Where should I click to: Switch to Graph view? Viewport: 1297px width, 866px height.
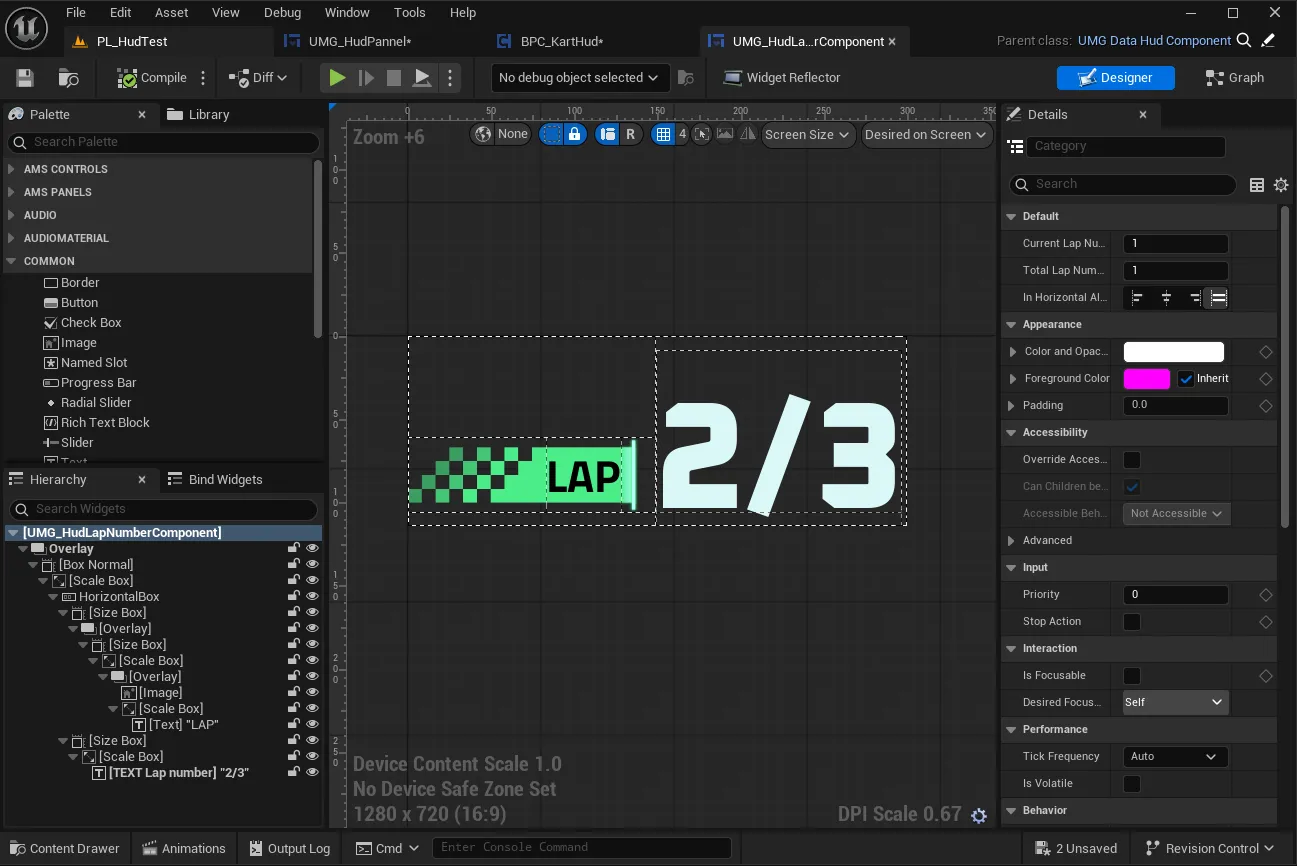[1235, 78]
